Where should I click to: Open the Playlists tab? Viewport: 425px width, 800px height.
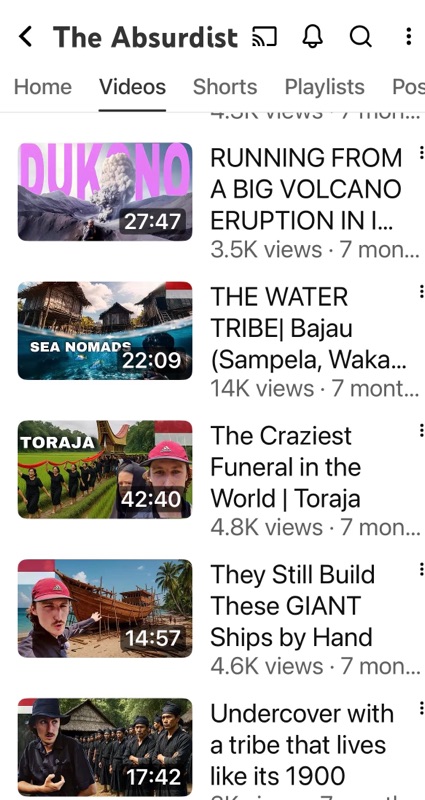pos(324,87)
